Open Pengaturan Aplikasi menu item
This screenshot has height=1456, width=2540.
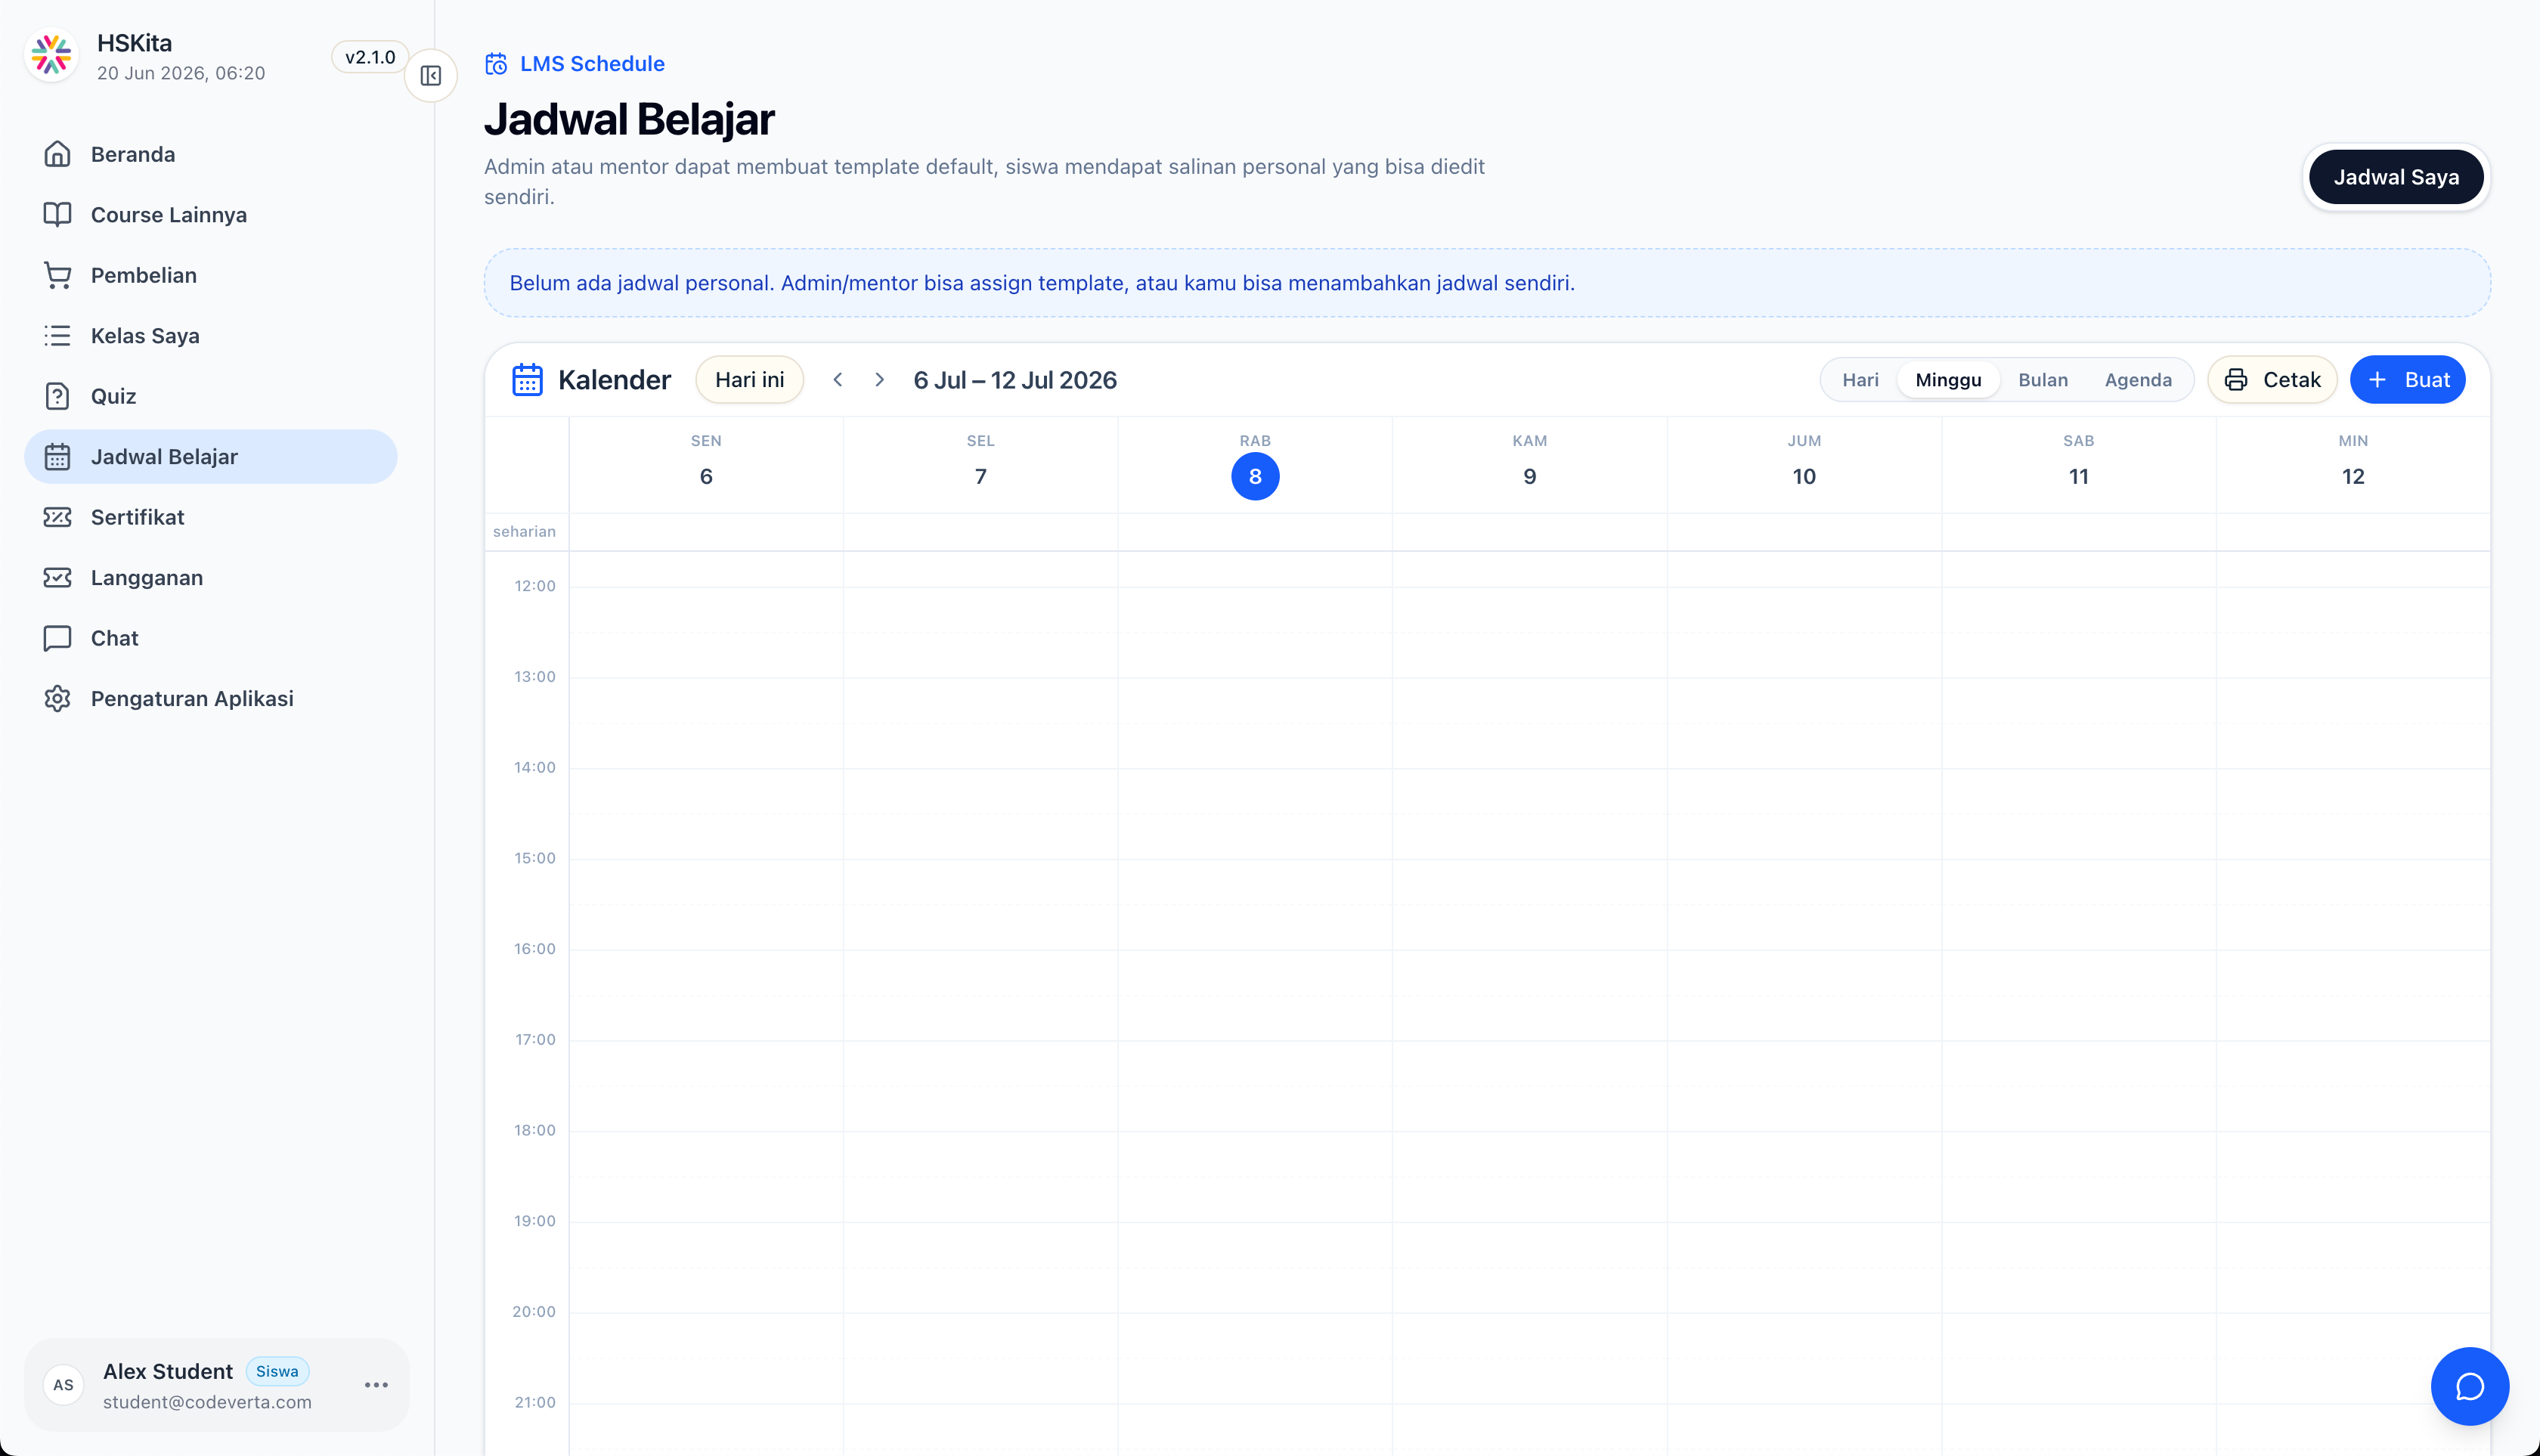tap(211, 698)
